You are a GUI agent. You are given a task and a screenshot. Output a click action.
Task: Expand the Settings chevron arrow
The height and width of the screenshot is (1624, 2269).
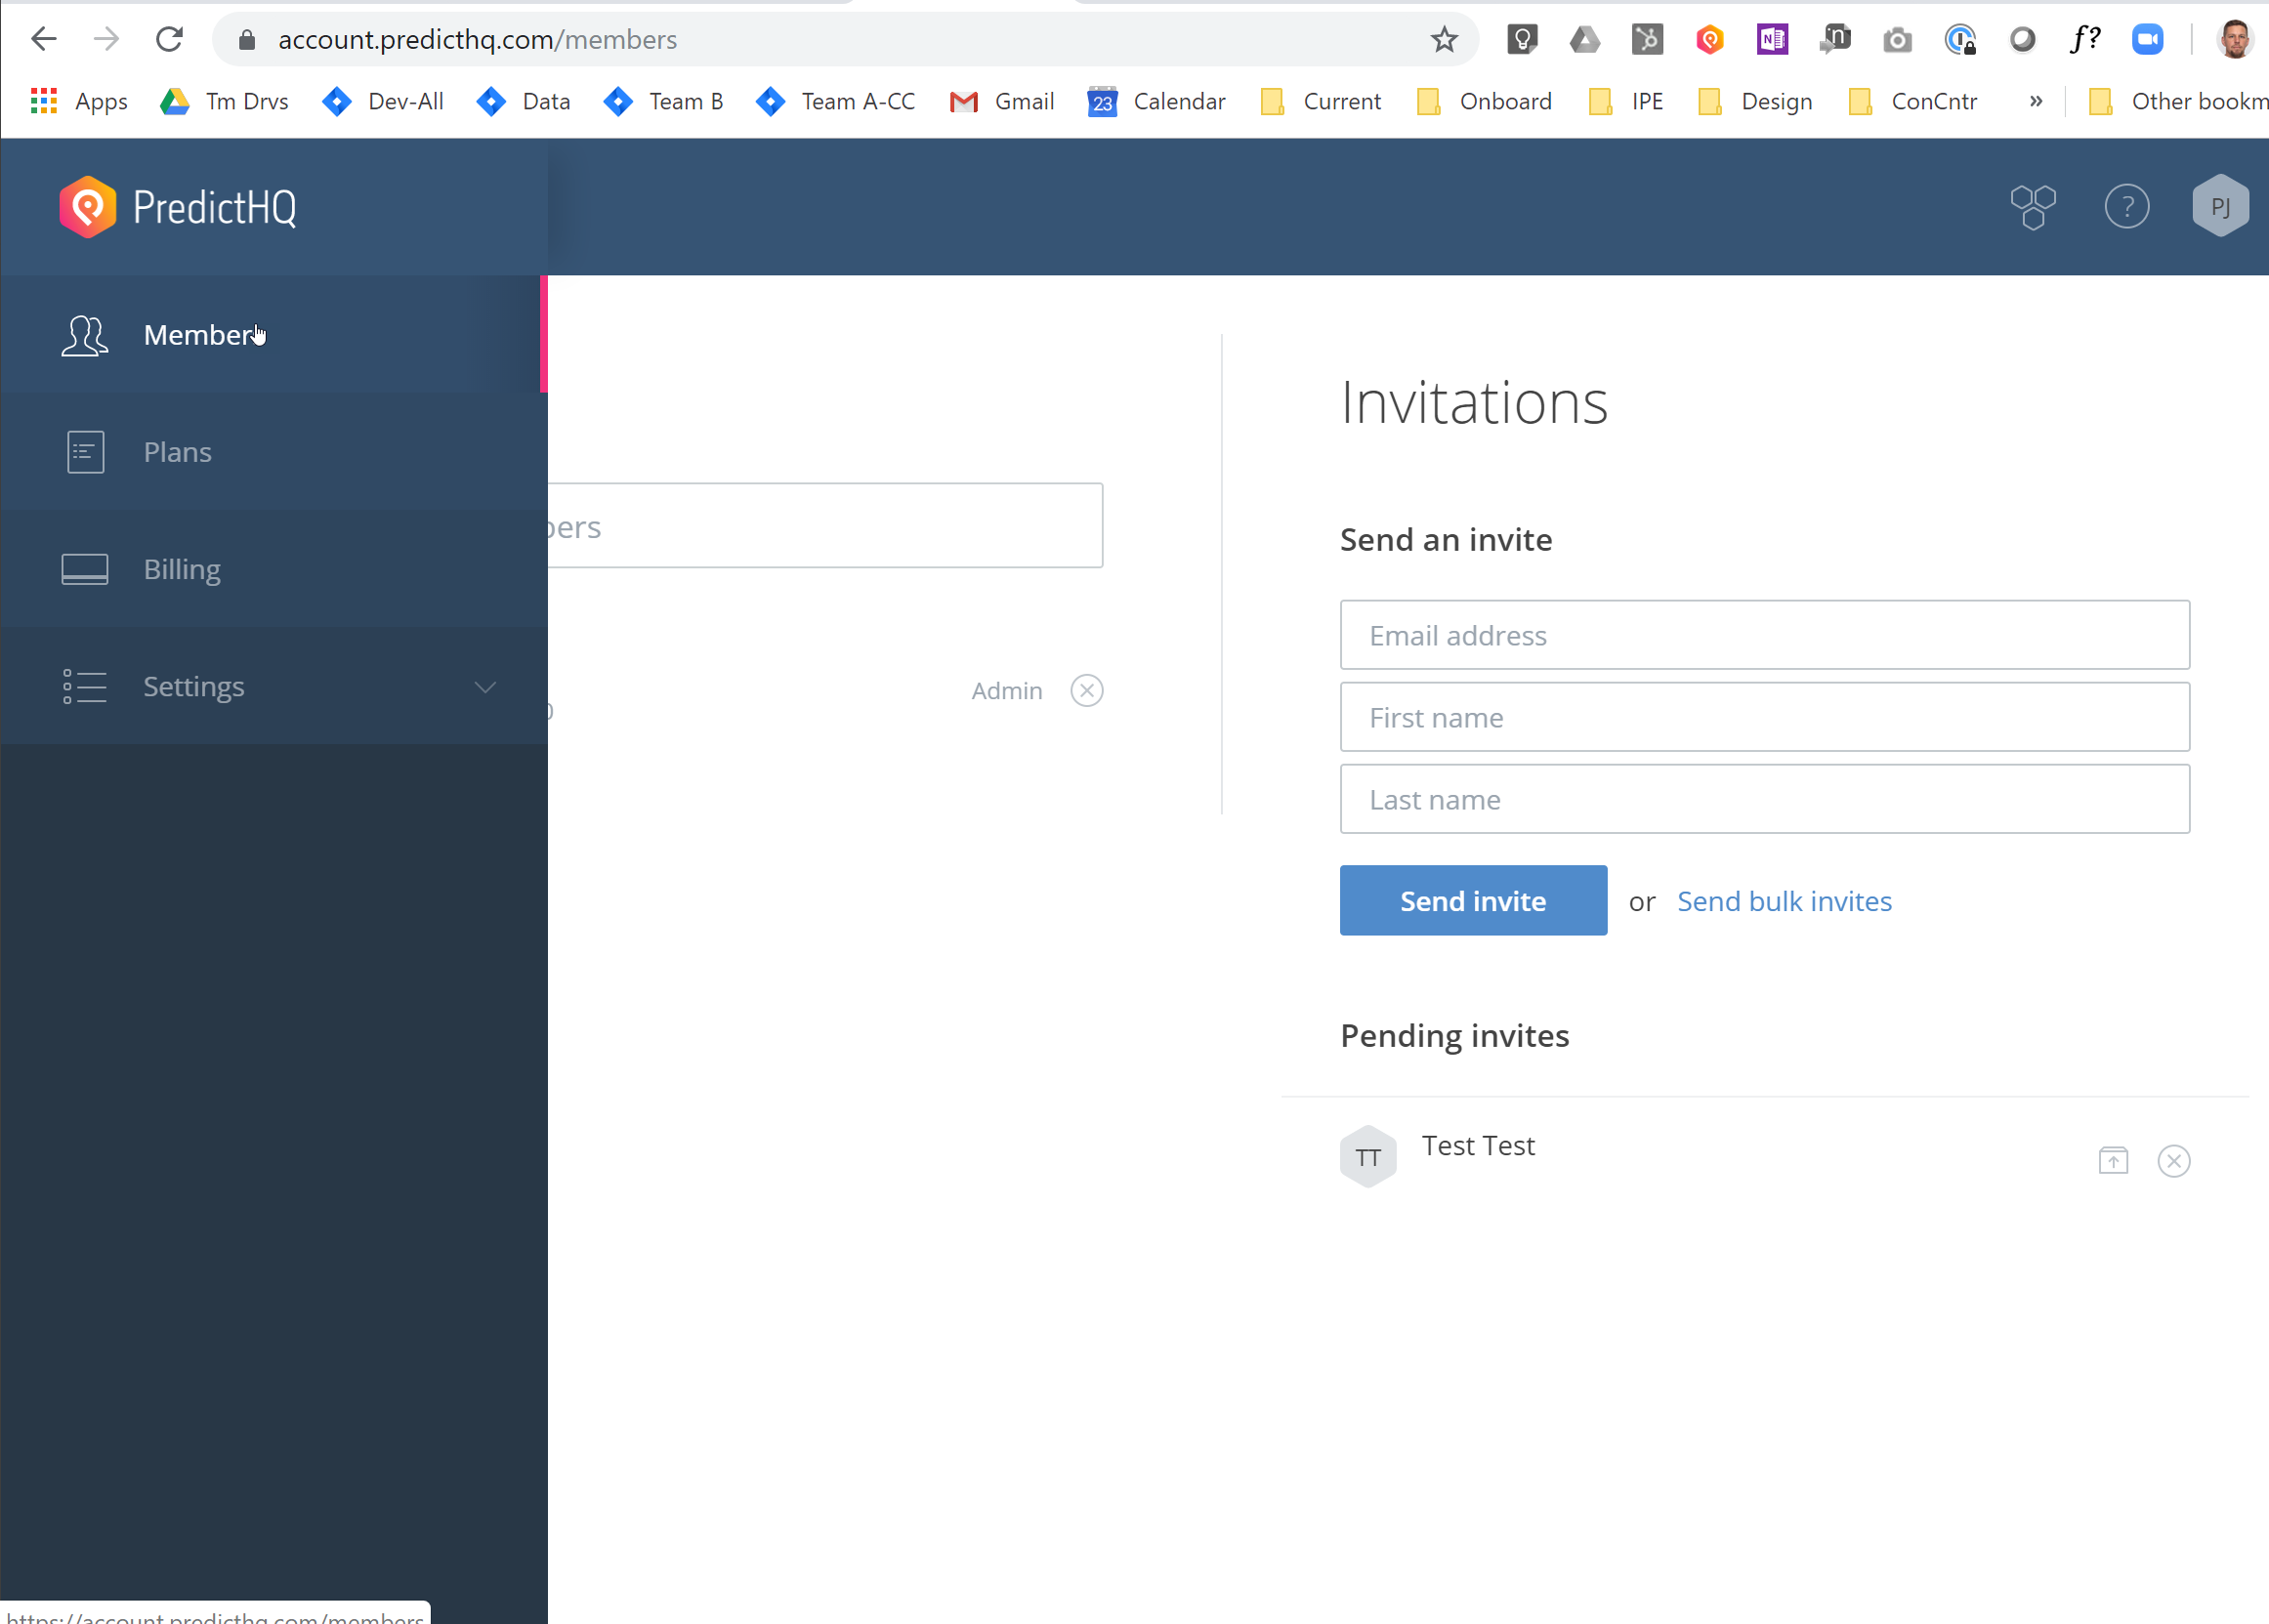485,687
